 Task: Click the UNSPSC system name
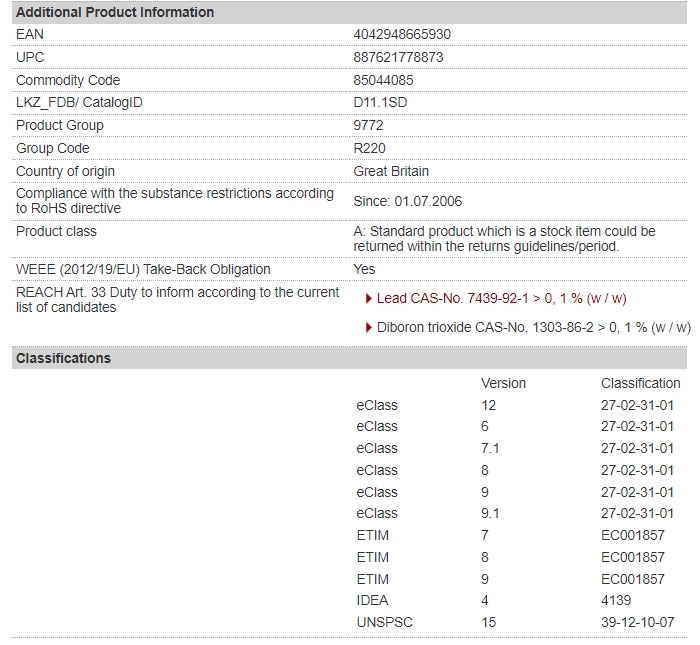384,622
